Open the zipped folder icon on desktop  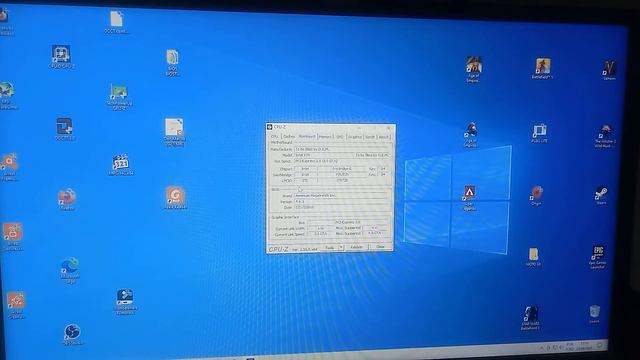pos(172,62)
